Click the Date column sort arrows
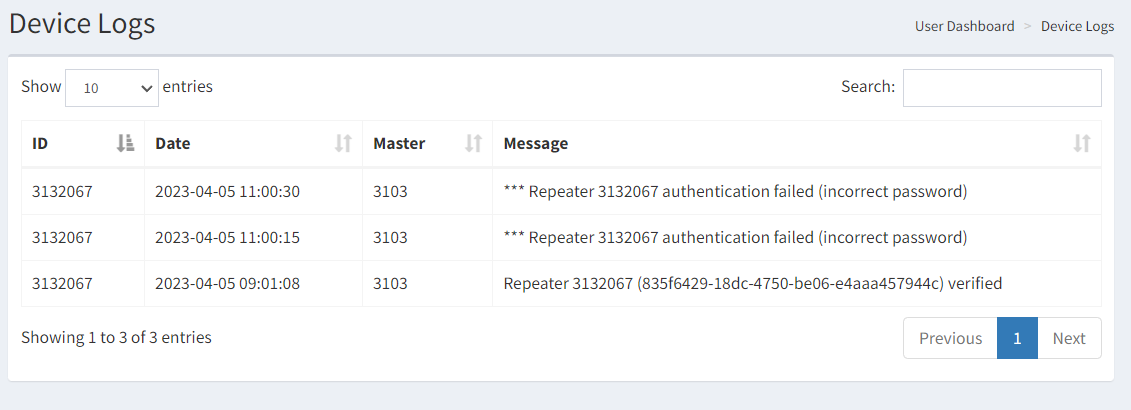 (343, 144)
